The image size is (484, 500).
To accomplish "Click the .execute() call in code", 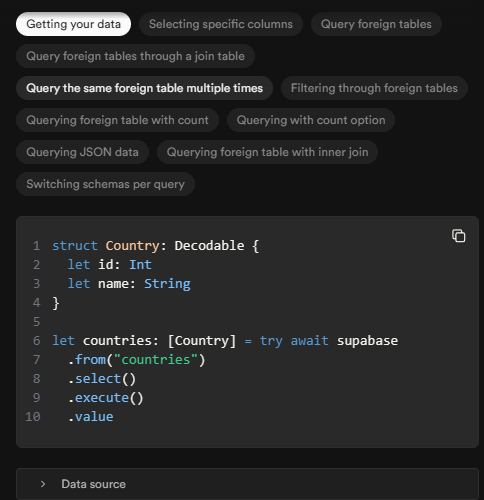I will click(x=106, y=398).
